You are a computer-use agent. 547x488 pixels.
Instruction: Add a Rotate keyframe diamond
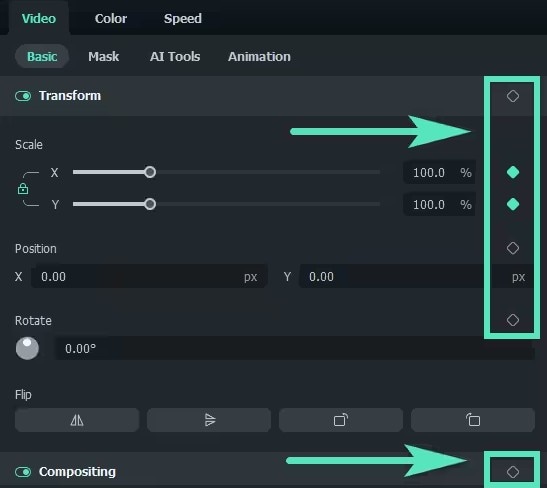[x=512, y=320]
